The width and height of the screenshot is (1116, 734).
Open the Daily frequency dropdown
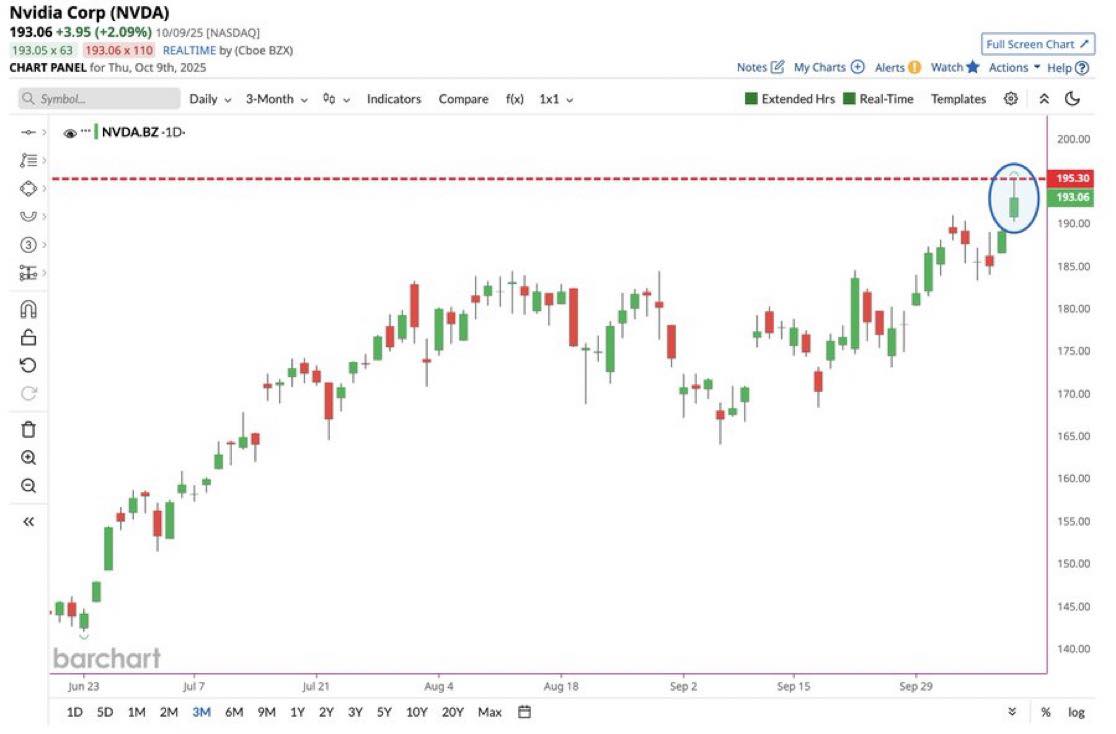coord(211,99)
